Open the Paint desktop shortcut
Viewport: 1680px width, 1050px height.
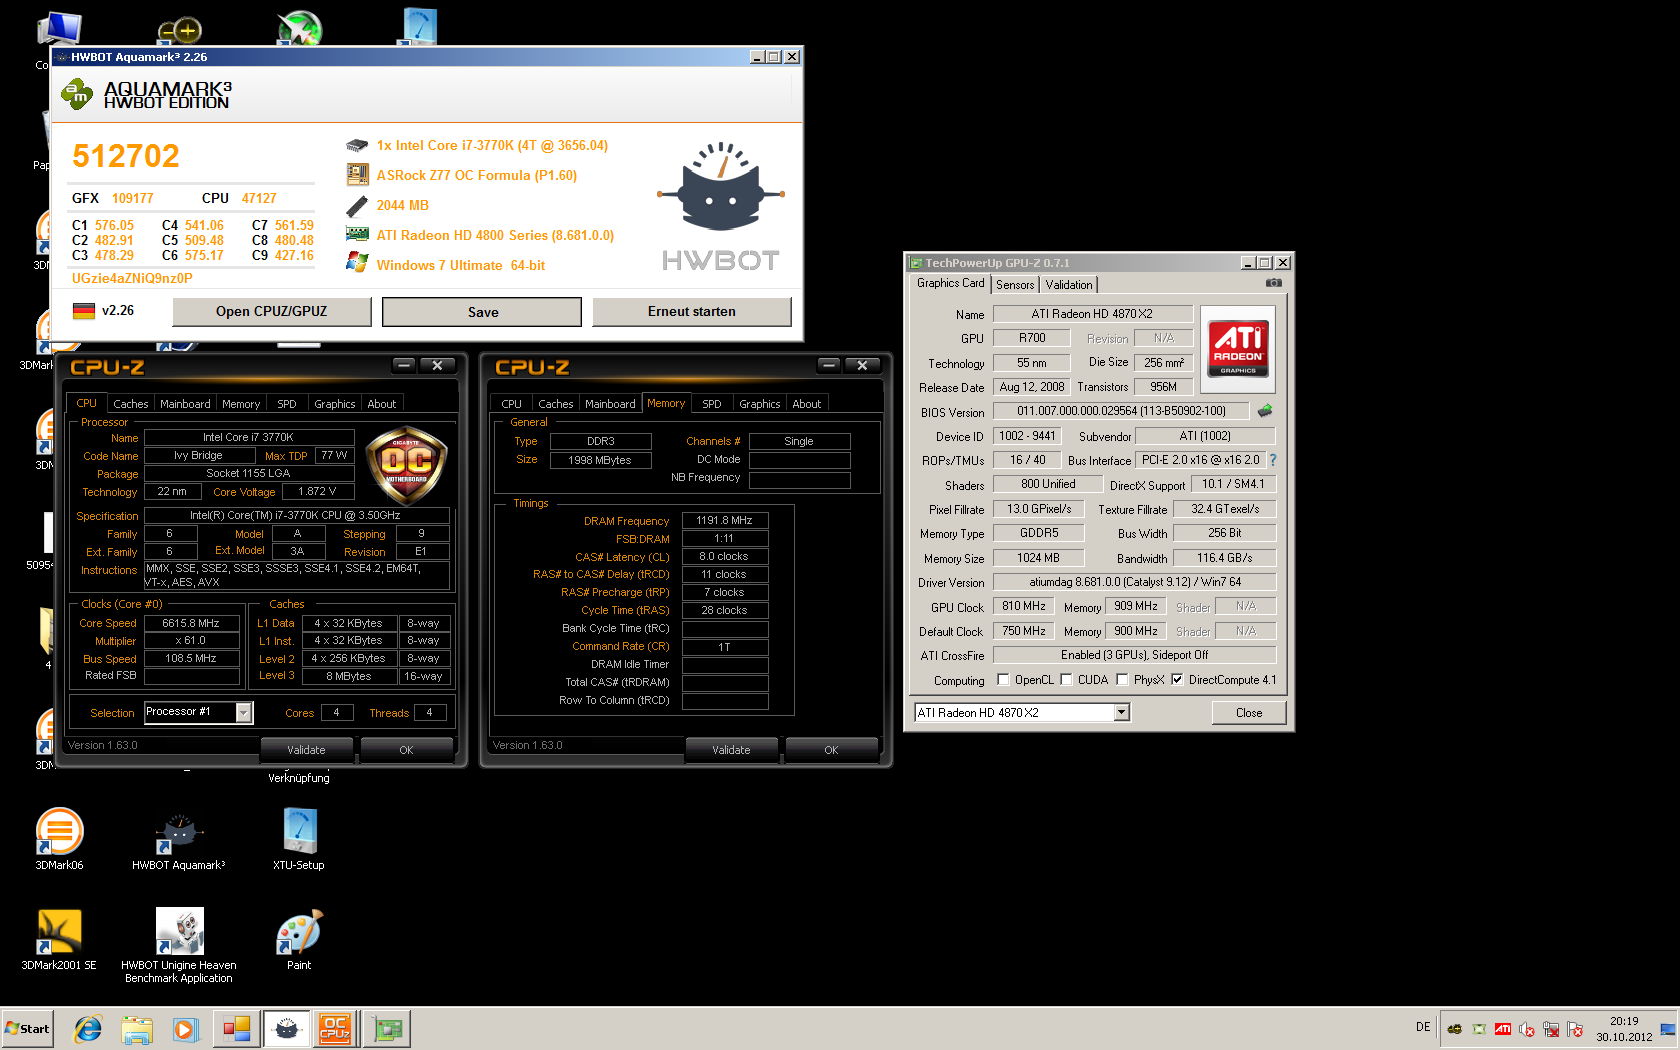click(x=299, y=940)
